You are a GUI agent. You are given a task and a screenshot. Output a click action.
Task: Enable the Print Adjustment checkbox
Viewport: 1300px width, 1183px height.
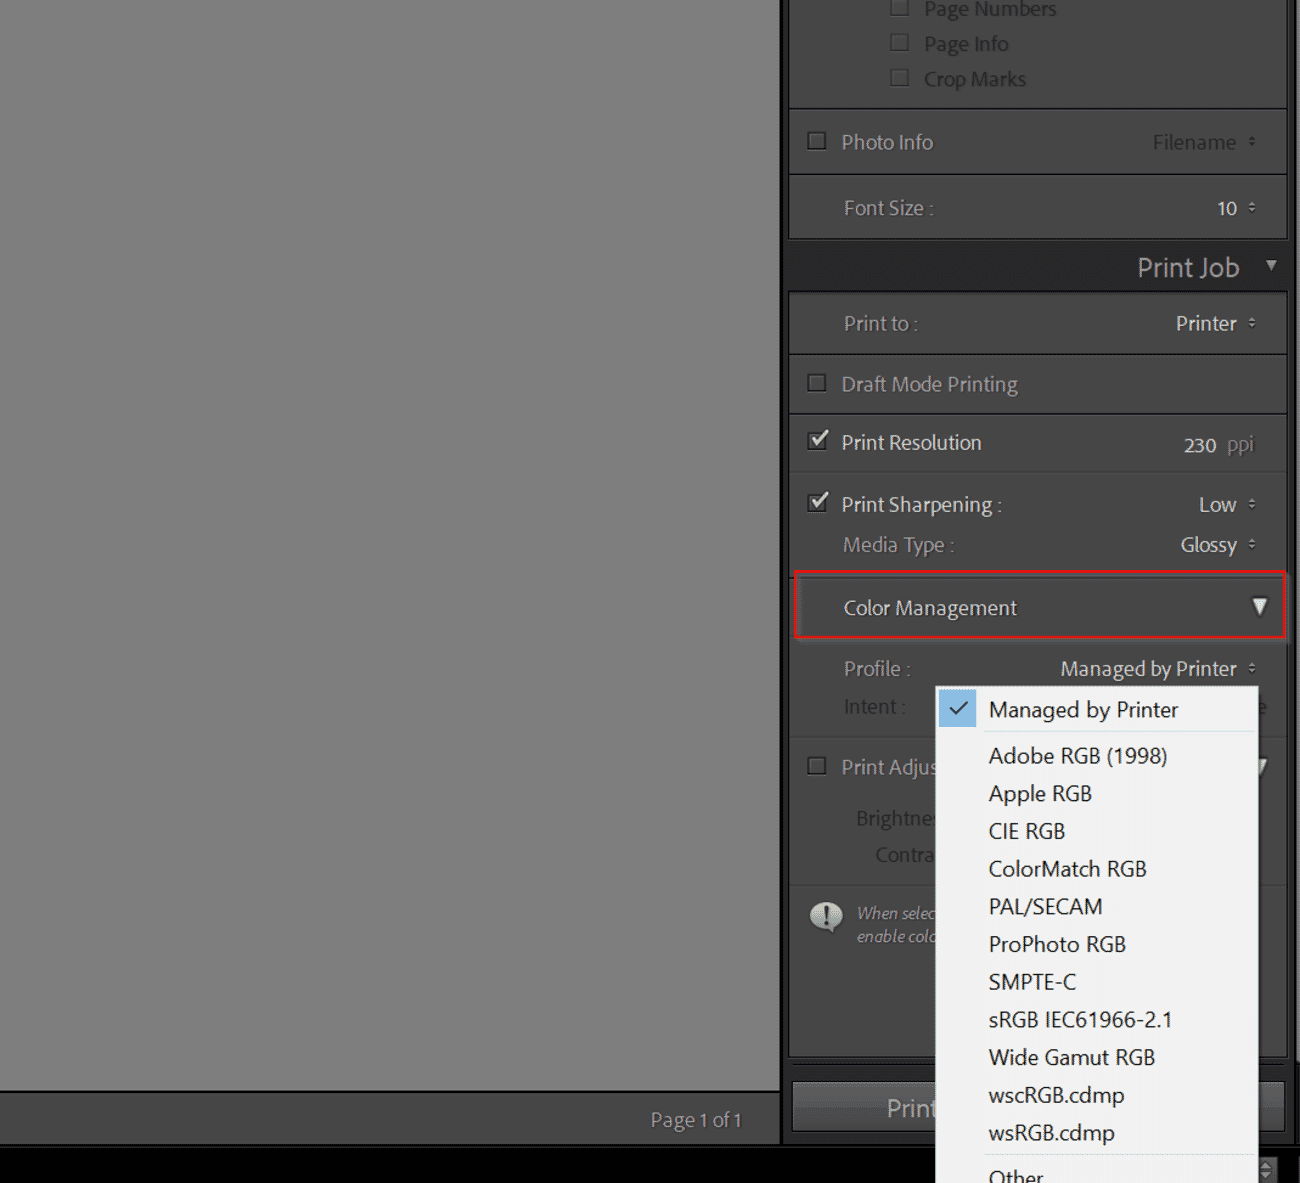coord(816,766)
